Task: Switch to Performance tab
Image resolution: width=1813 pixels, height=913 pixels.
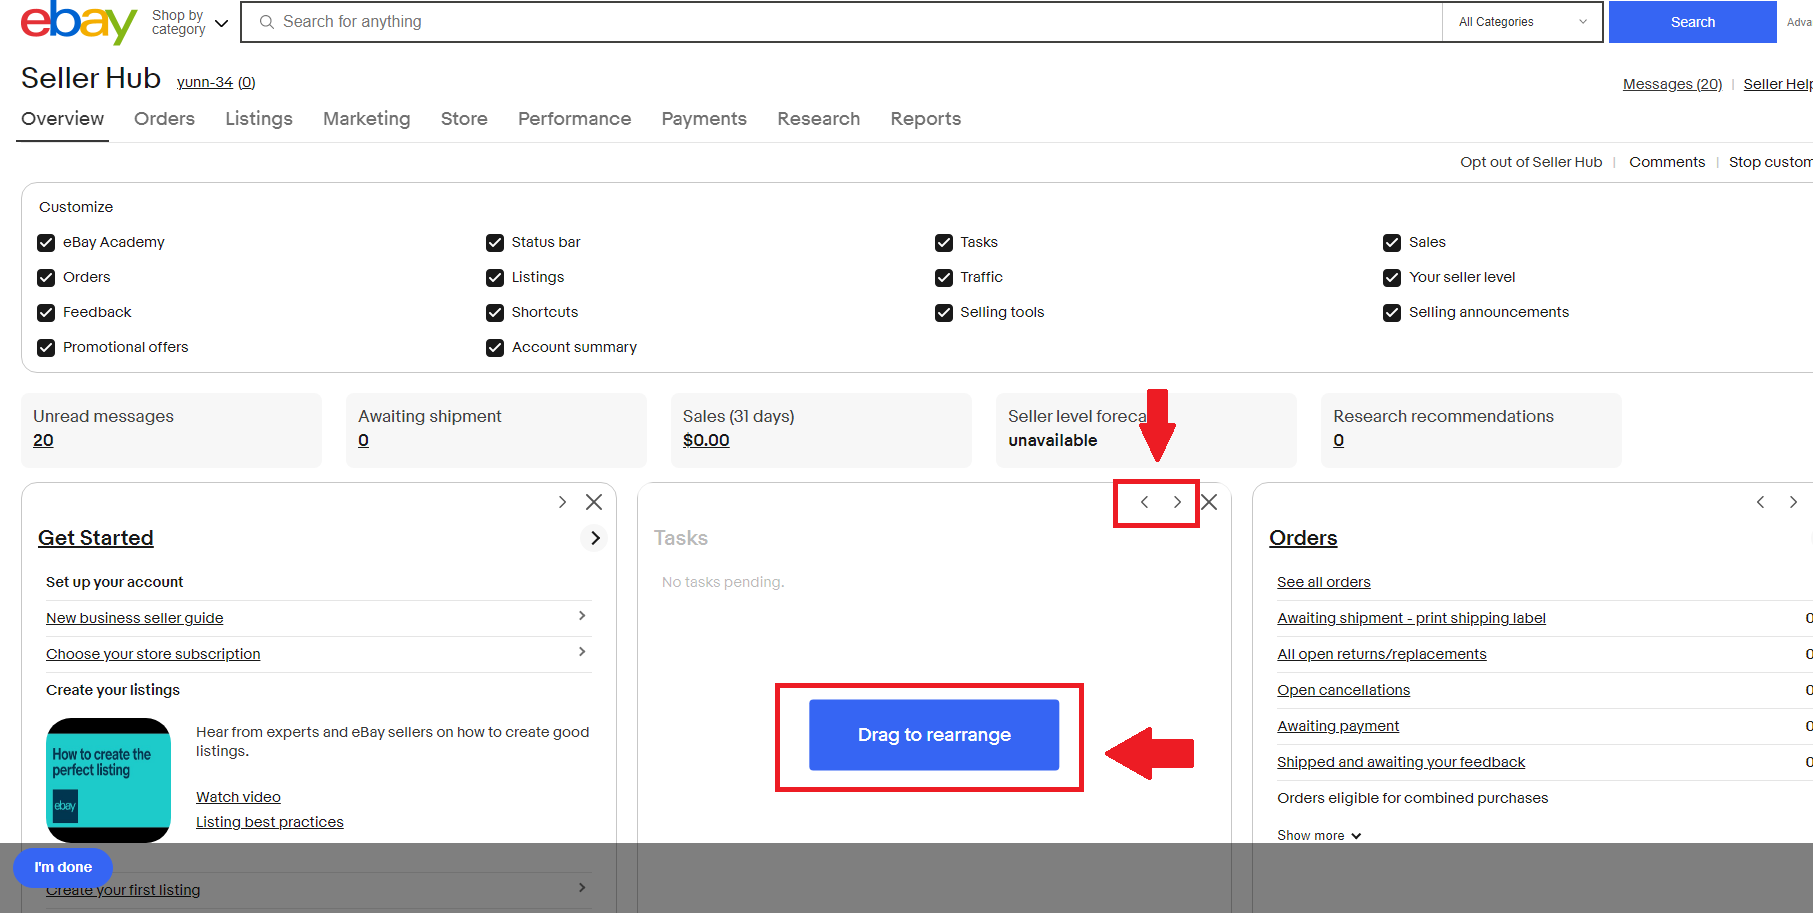Action: pos(574,119)
